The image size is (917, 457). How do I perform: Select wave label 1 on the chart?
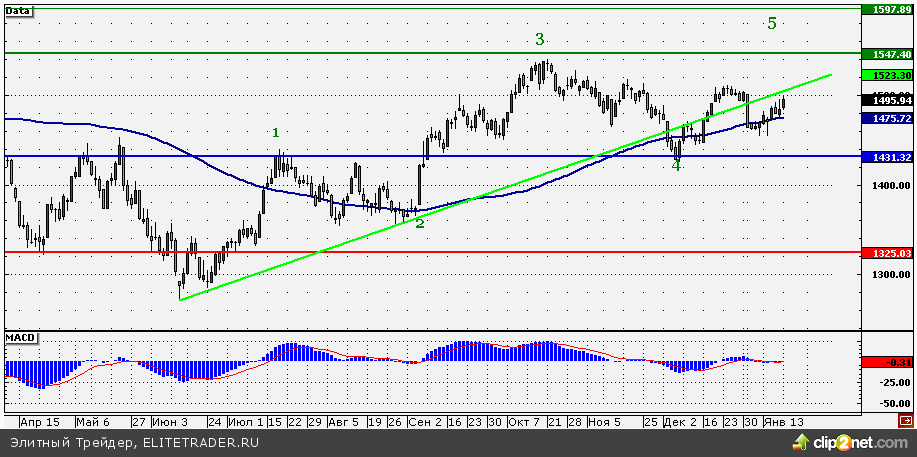[x=276, y=133]
